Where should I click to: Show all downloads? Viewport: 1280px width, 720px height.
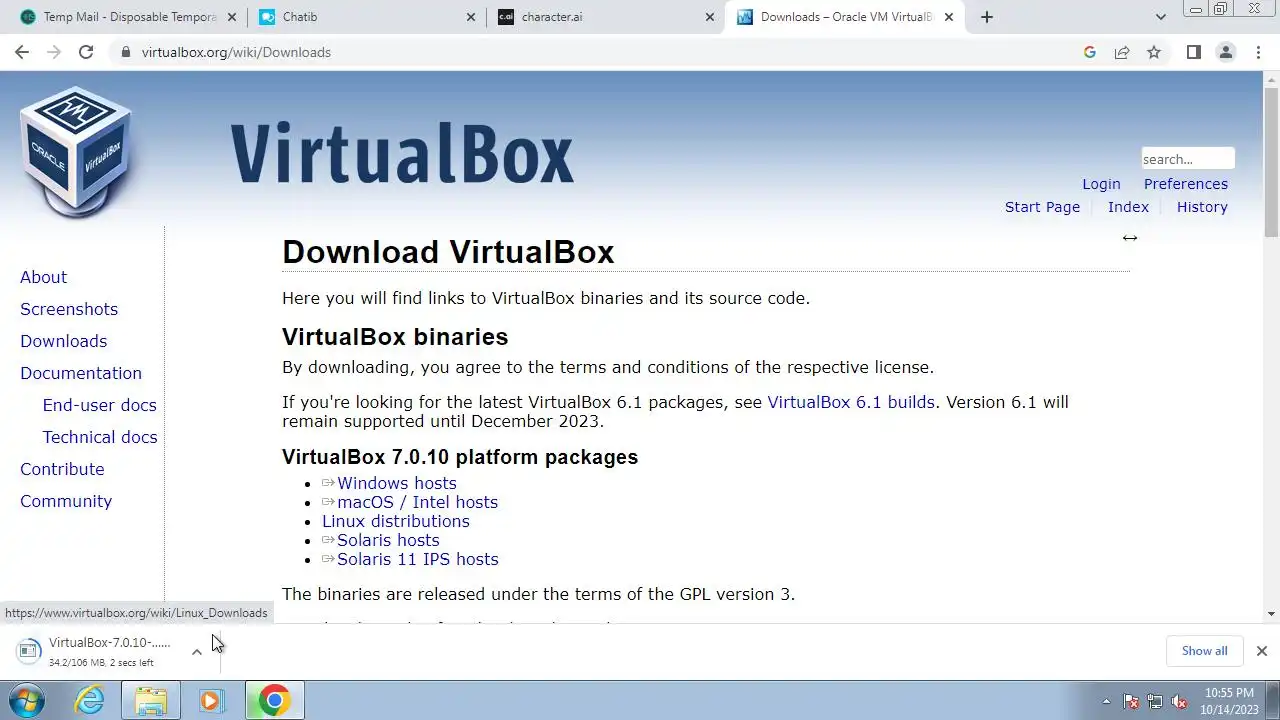pos(1204,651)
